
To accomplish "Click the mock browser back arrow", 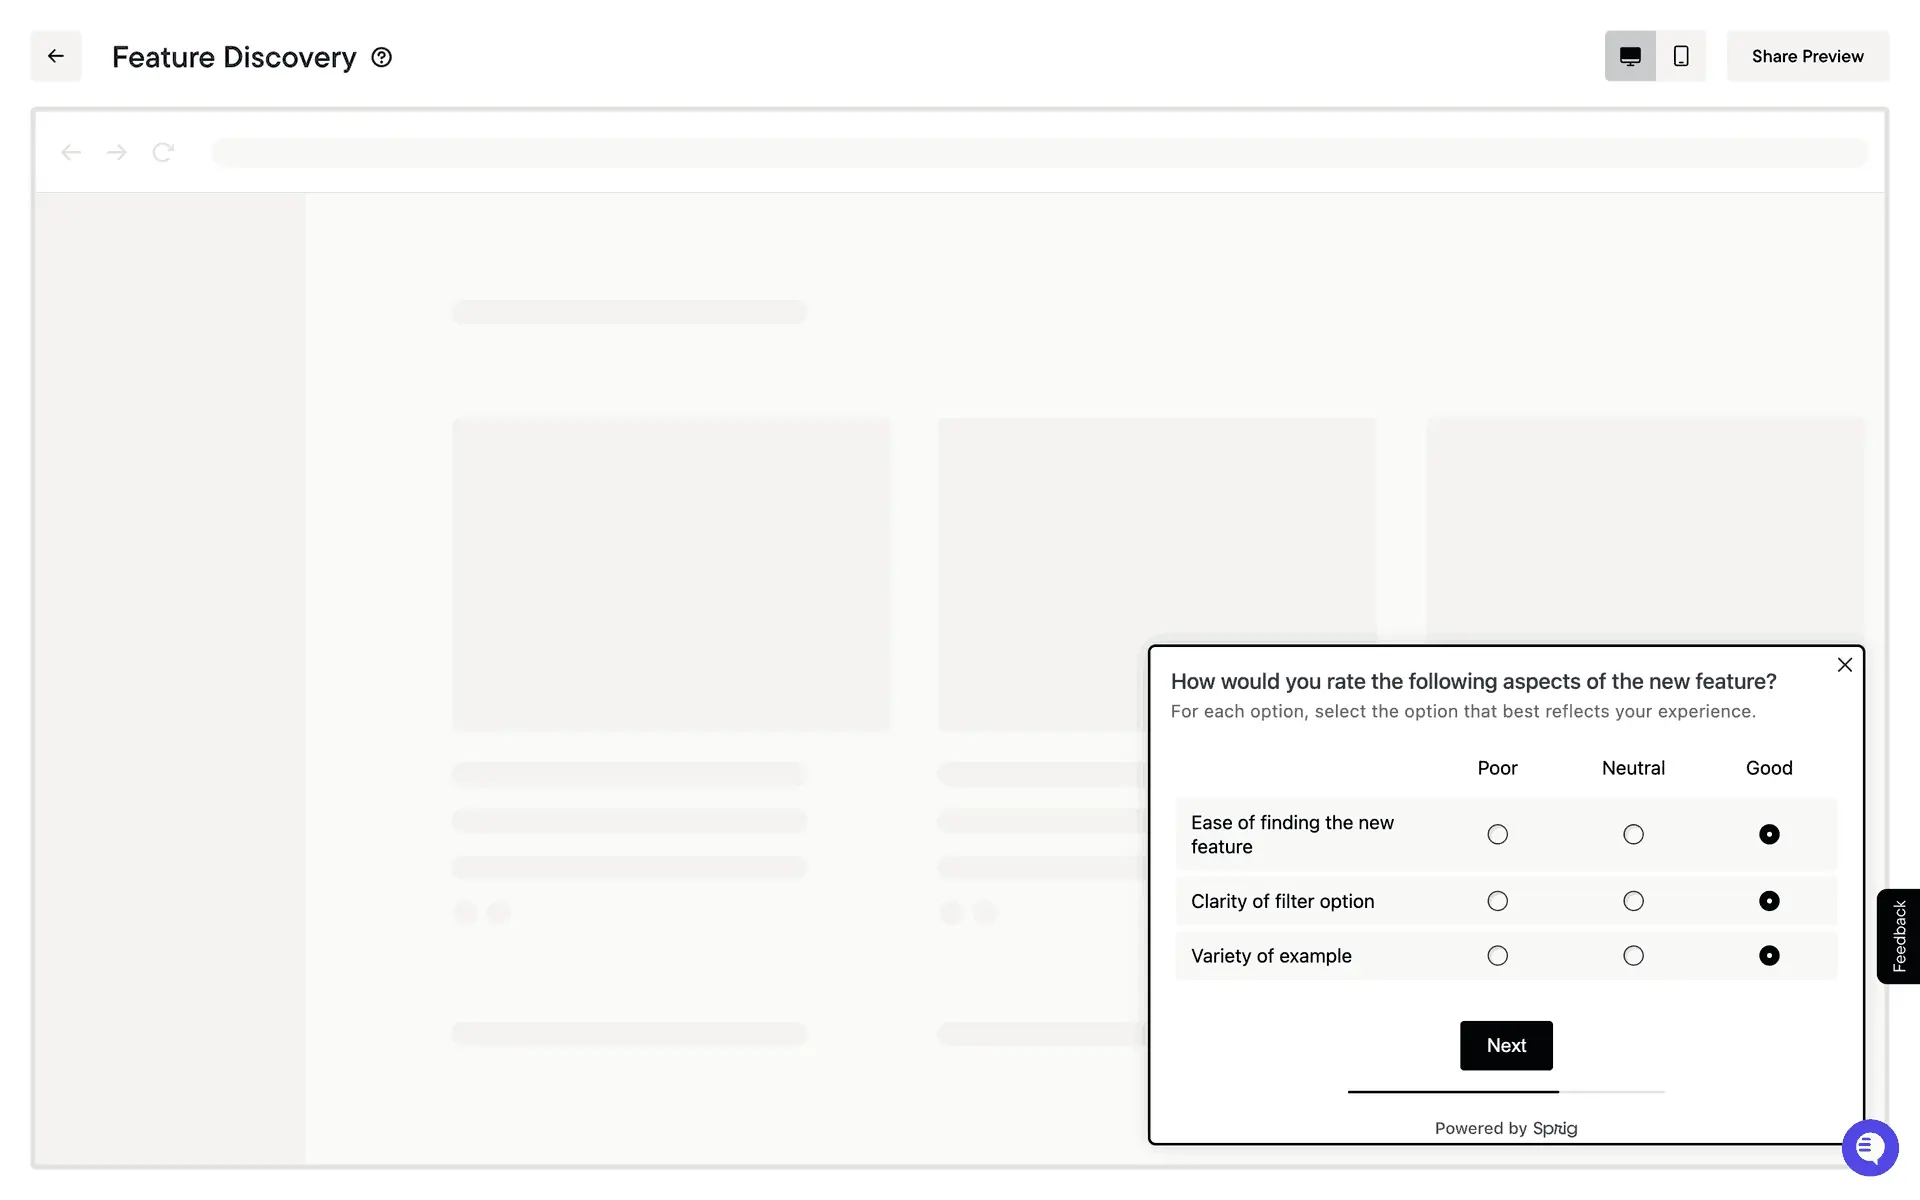I will tap(70, 152).
